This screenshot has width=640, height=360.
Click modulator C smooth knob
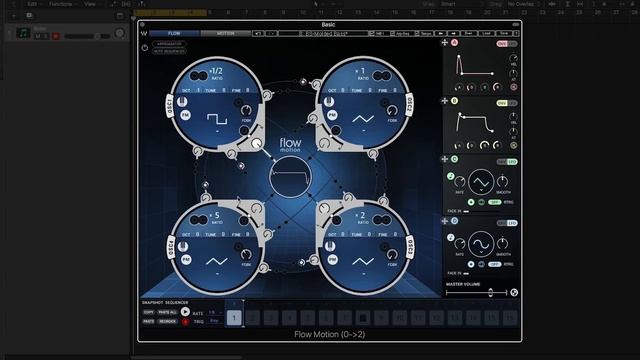pyautogui.click(x=502, y=181)
